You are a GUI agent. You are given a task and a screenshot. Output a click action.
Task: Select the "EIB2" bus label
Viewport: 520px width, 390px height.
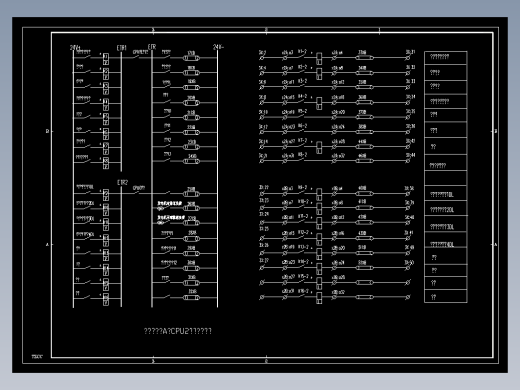coord(122,182)
